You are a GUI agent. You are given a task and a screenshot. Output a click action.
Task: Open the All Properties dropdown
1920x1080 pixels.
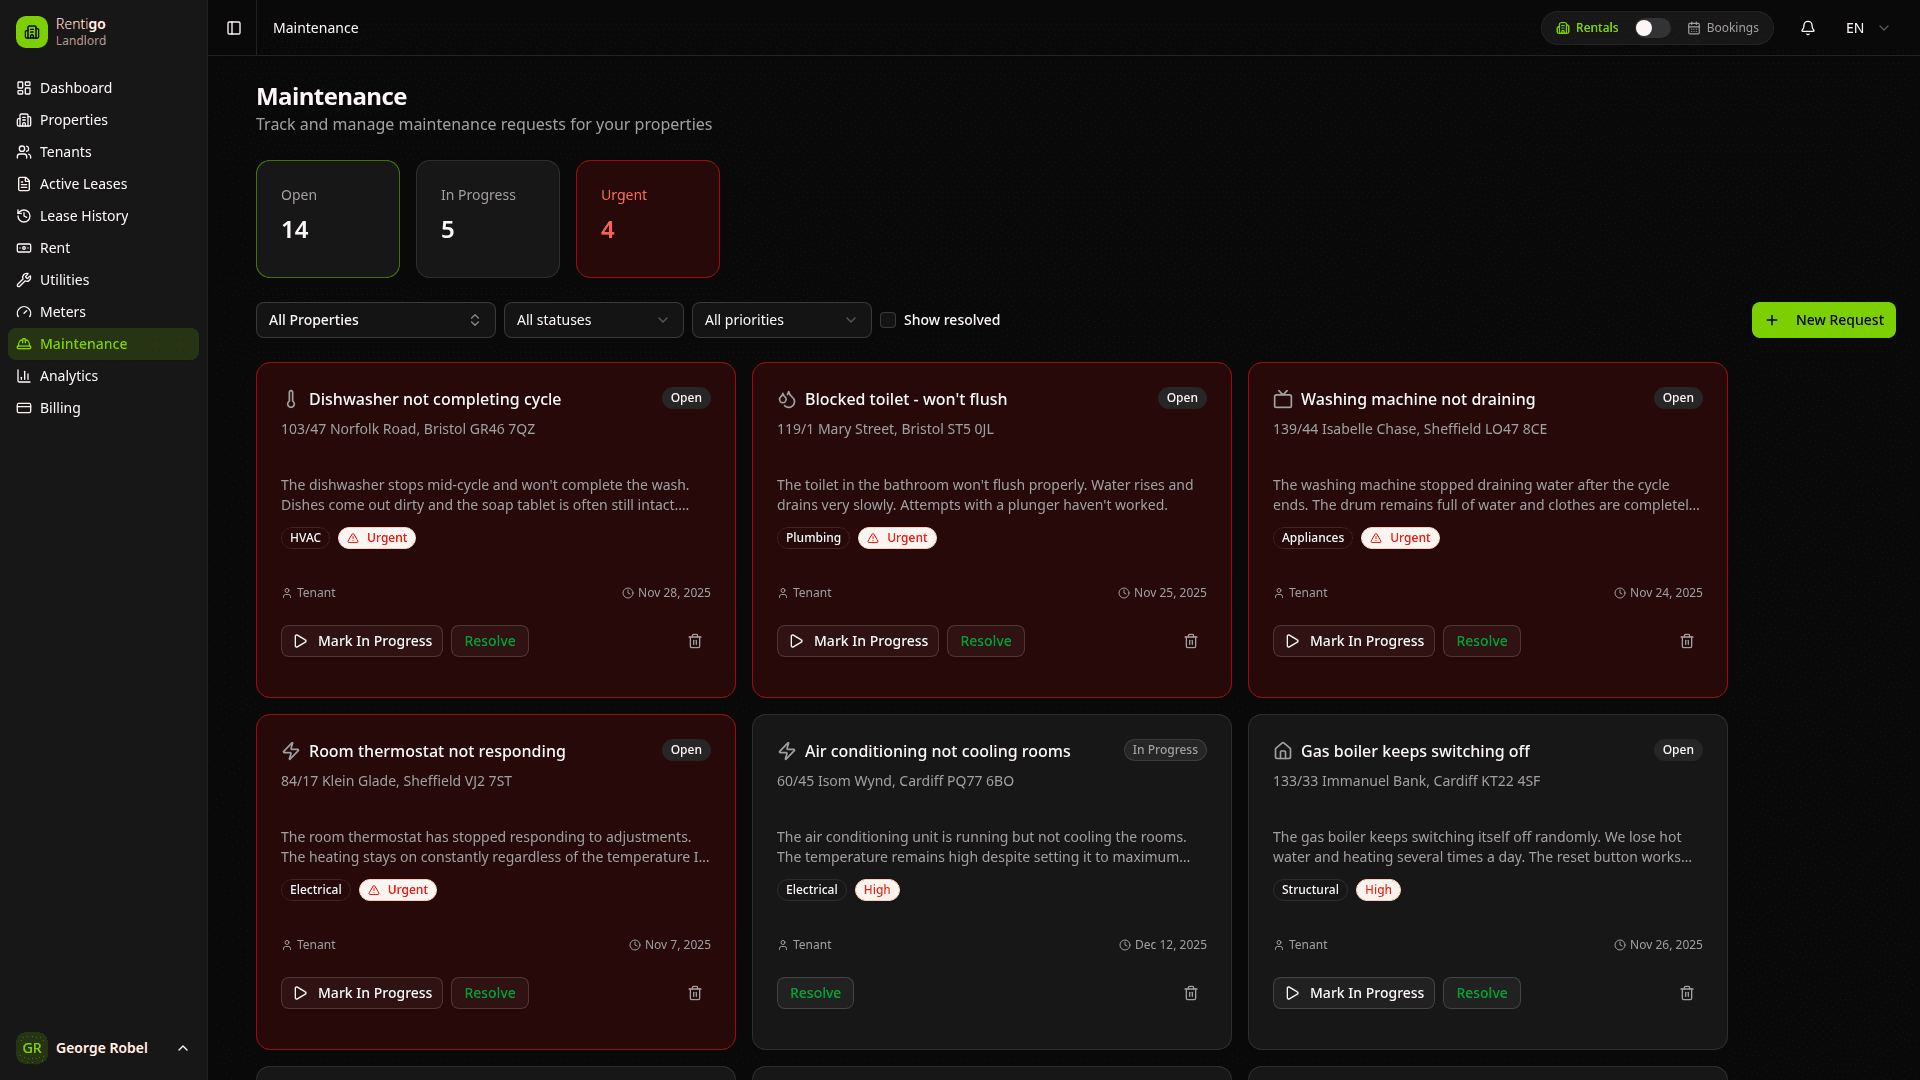coord(375,320)
